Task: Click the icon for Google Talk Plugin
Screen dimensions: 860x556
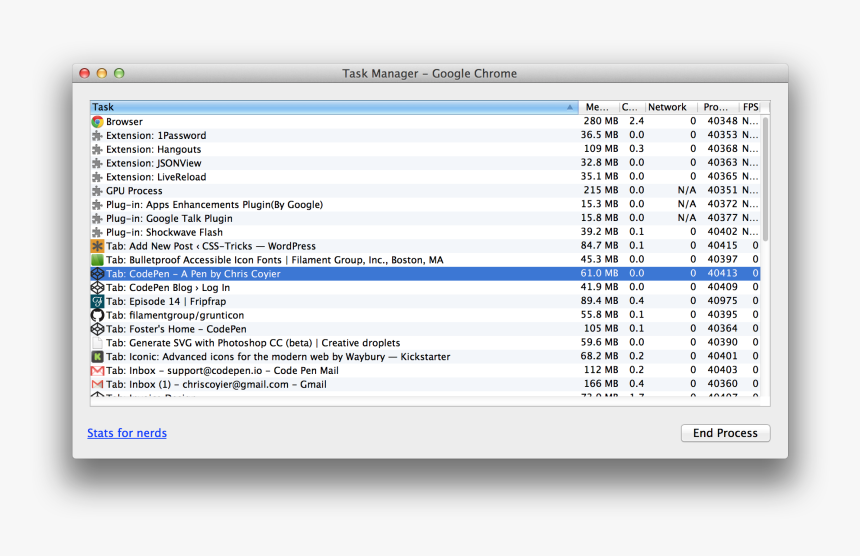Action: (97, 218)
